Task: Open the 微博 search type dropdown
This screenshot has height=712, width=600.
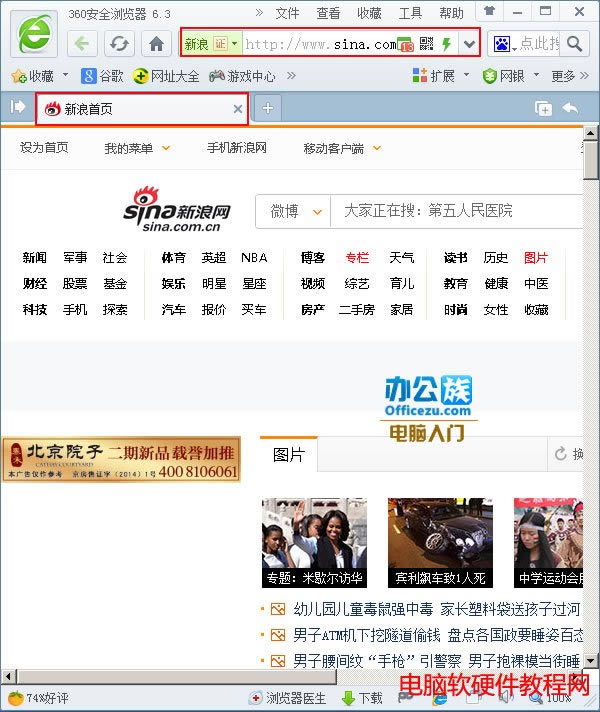Action: pyautogui.click(x=295, y=211)
